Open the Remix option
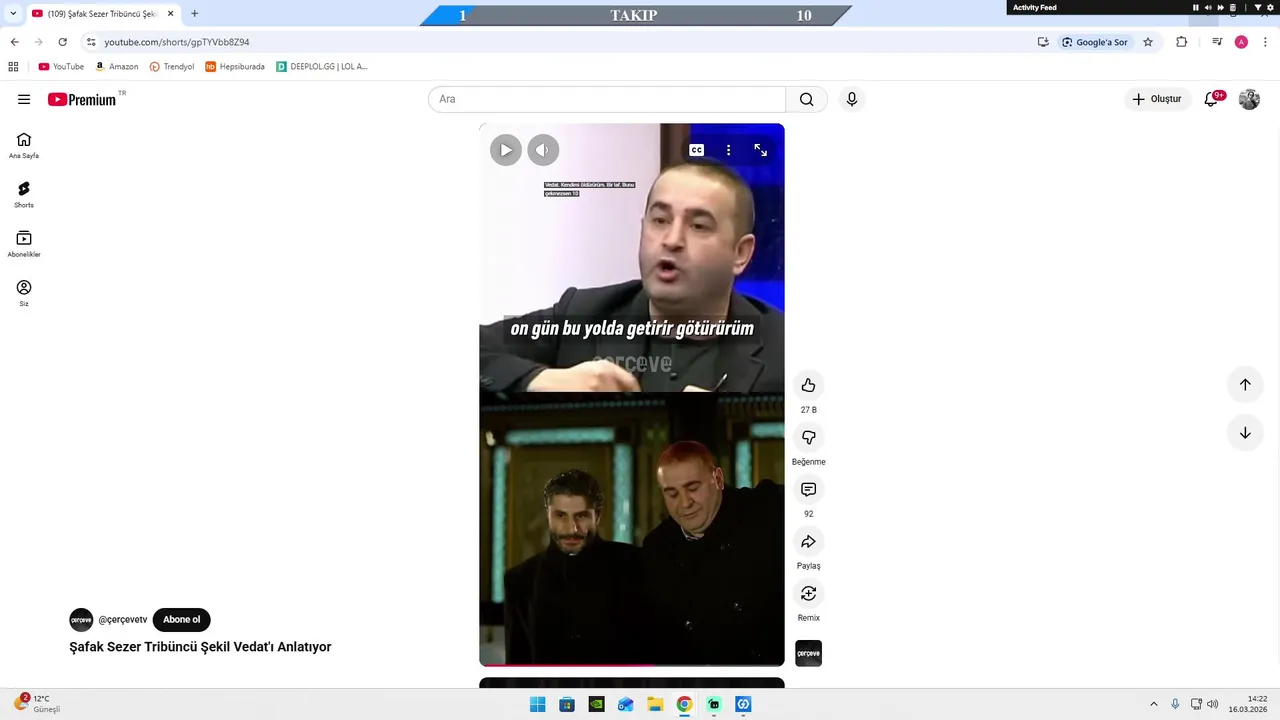Screen dimensions: 1280x720 808,594
